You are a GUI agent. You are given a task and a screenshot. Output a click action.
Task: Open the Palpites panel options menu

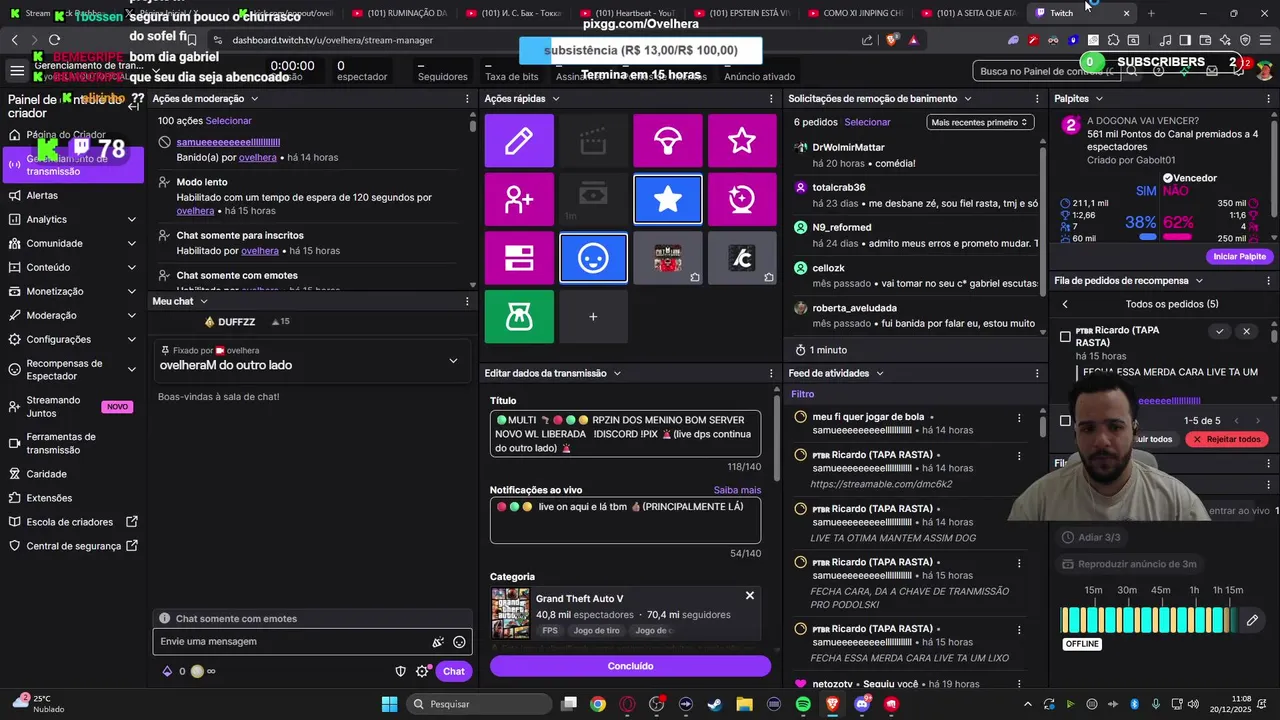(x=1271, y=99)
